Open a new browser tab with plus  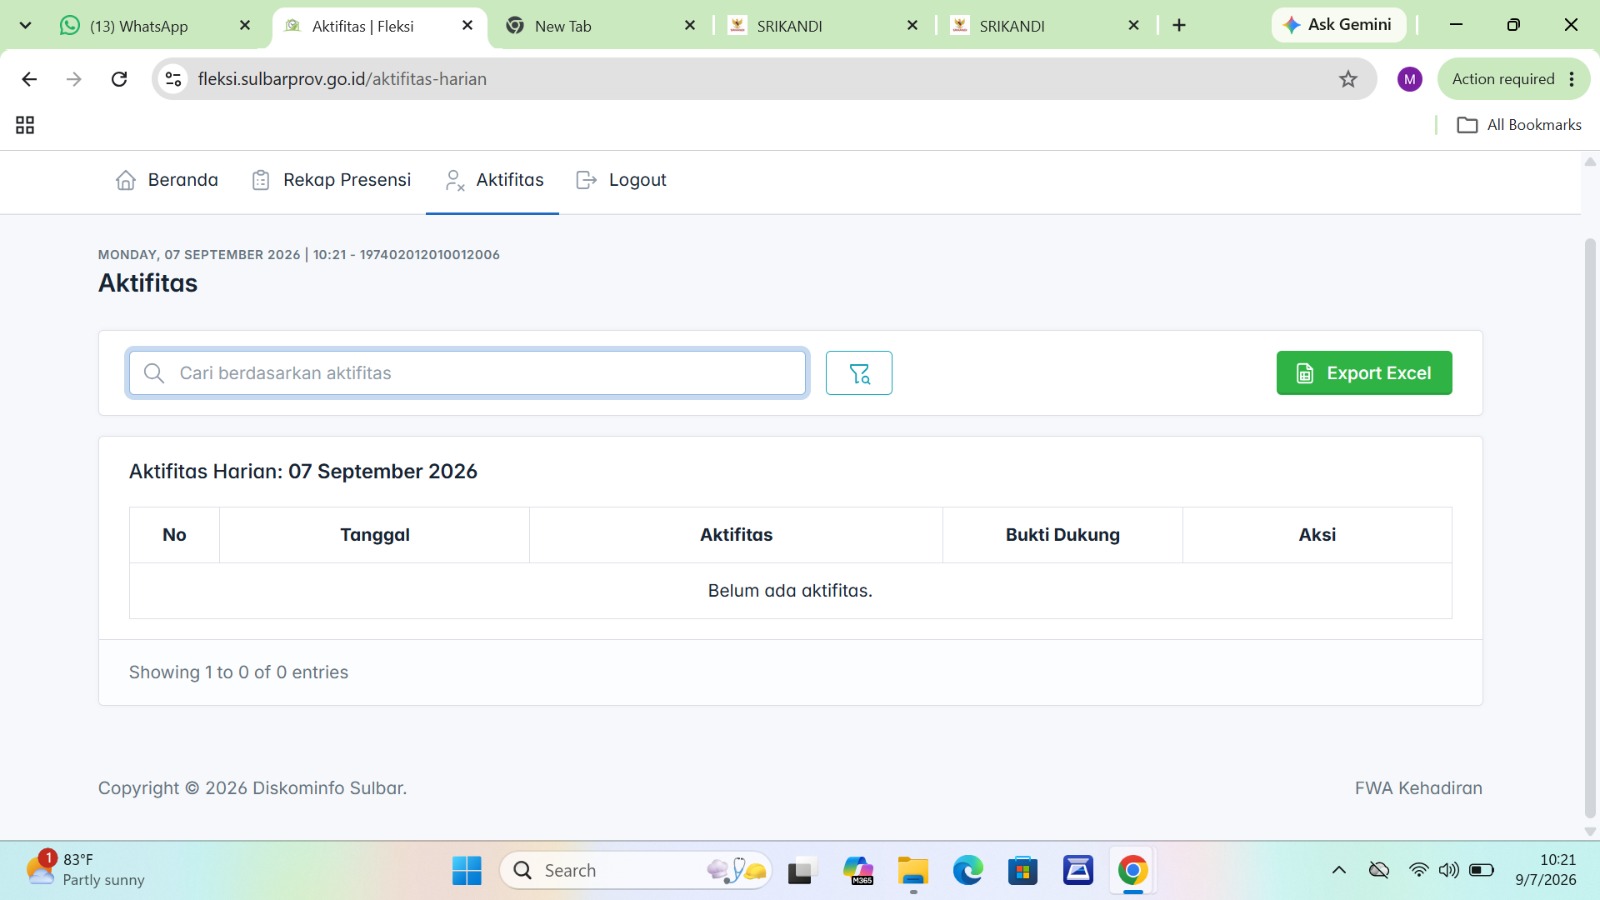(1179, 25)
